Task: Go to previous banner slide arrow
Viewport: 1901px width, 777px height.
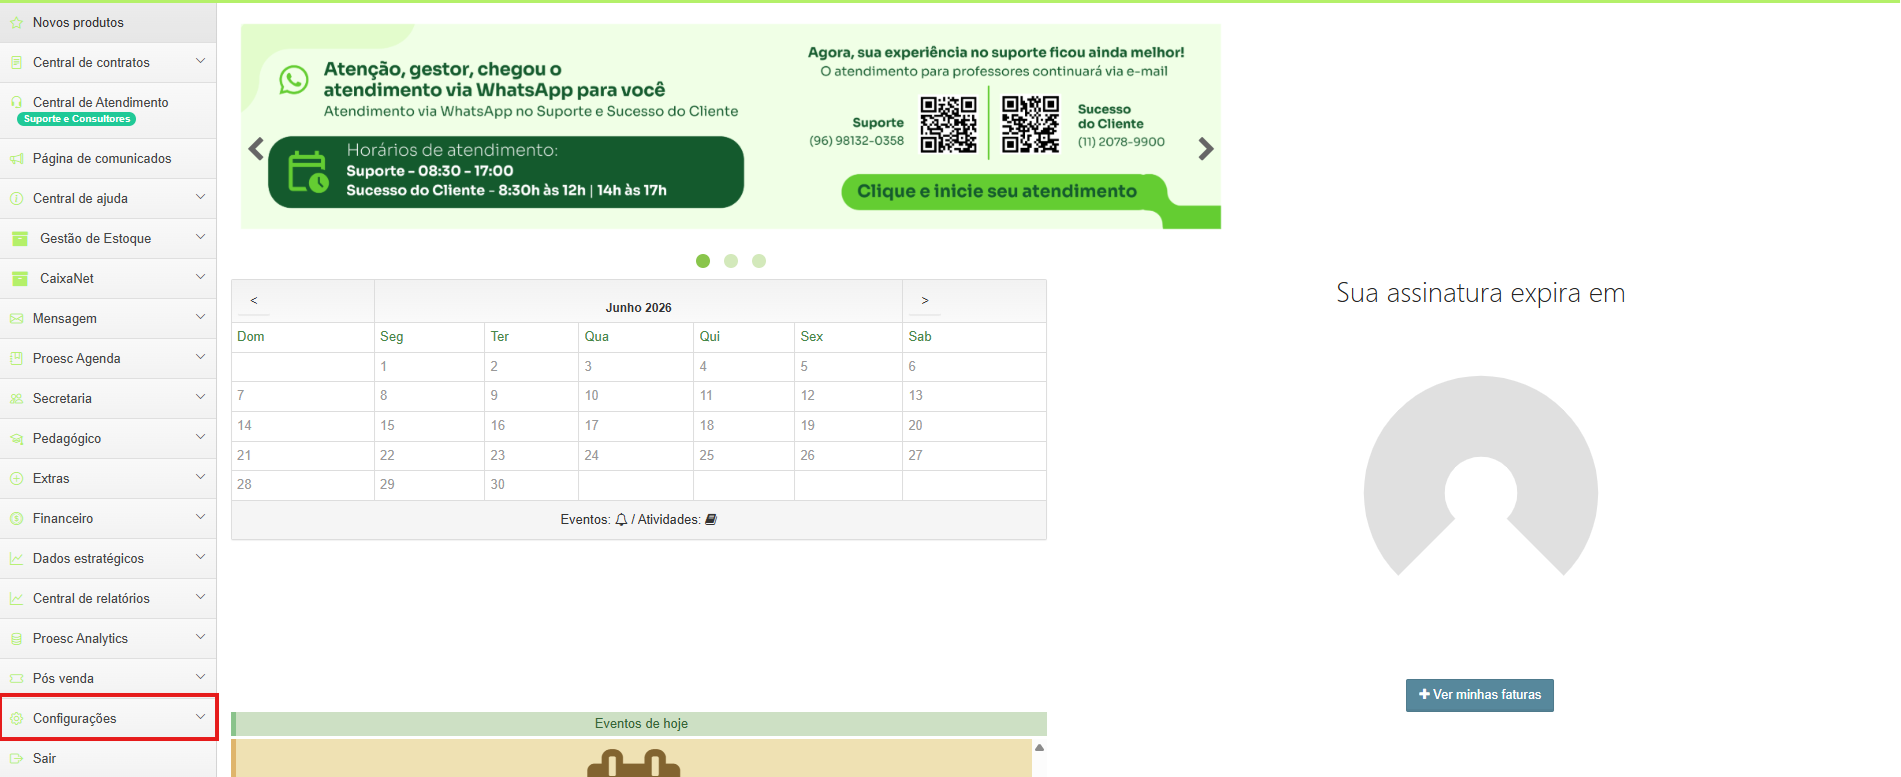Action: 256,149
